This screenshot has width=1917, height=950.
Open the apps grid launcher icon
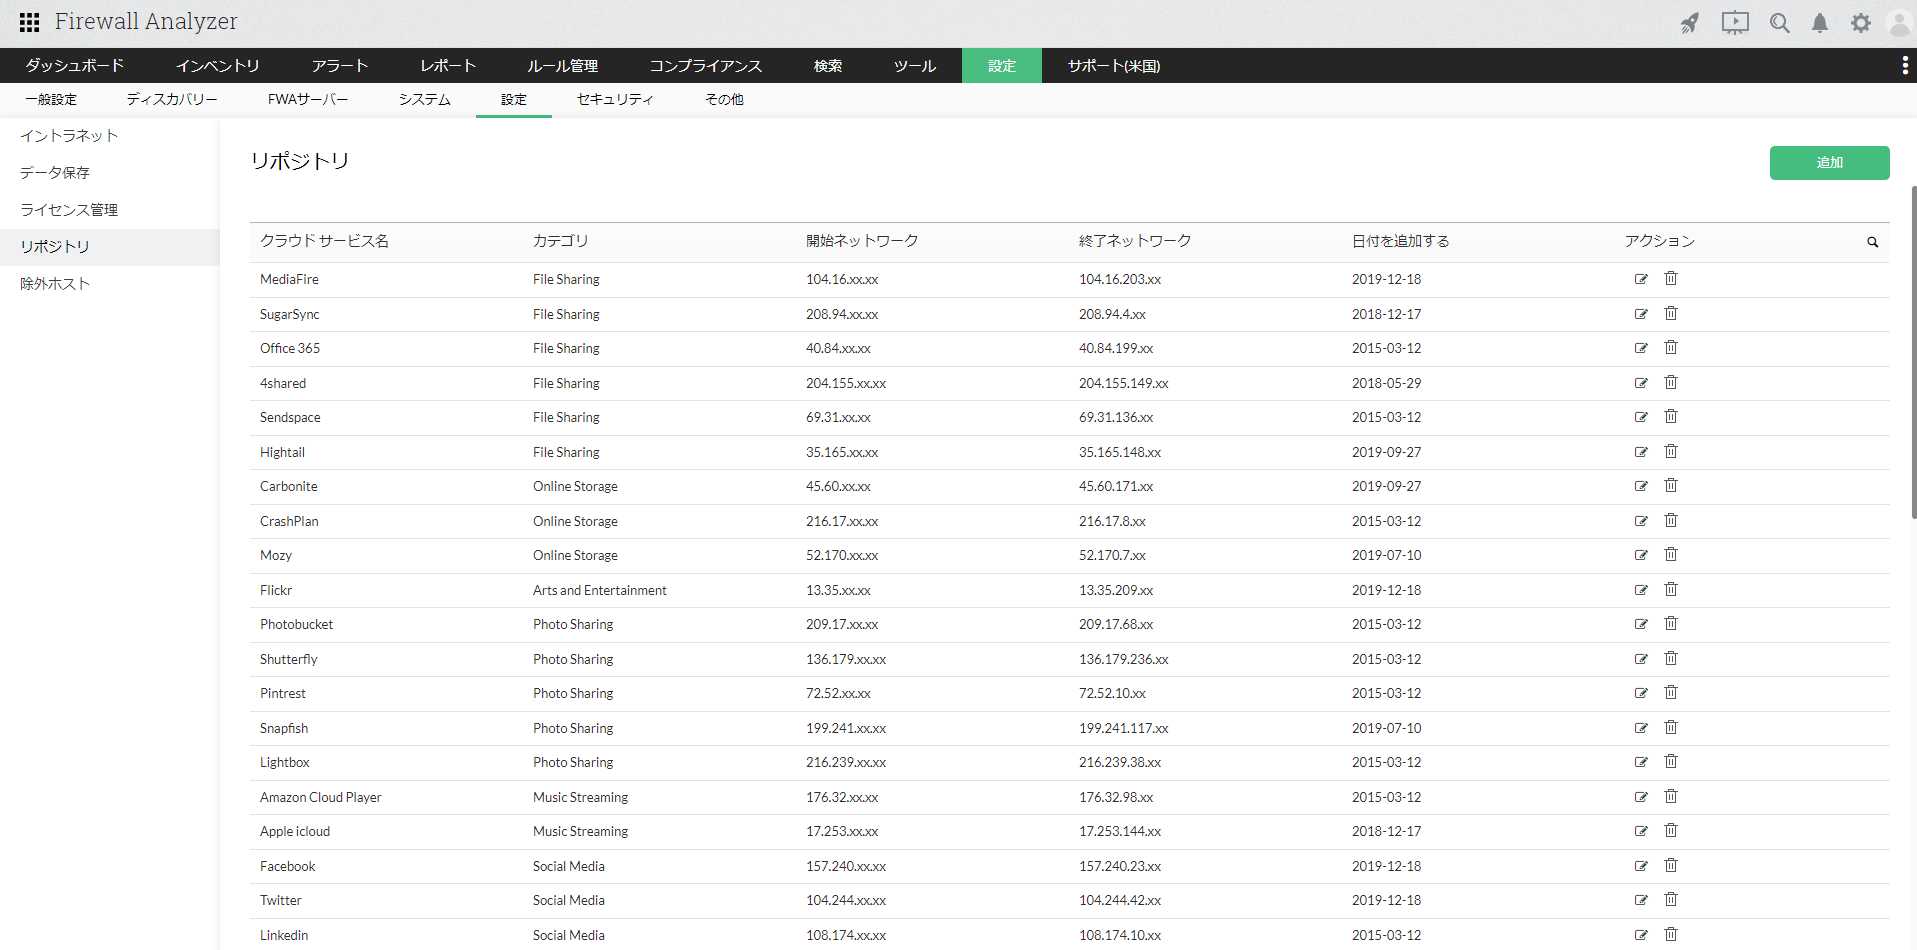pos(30,22)
